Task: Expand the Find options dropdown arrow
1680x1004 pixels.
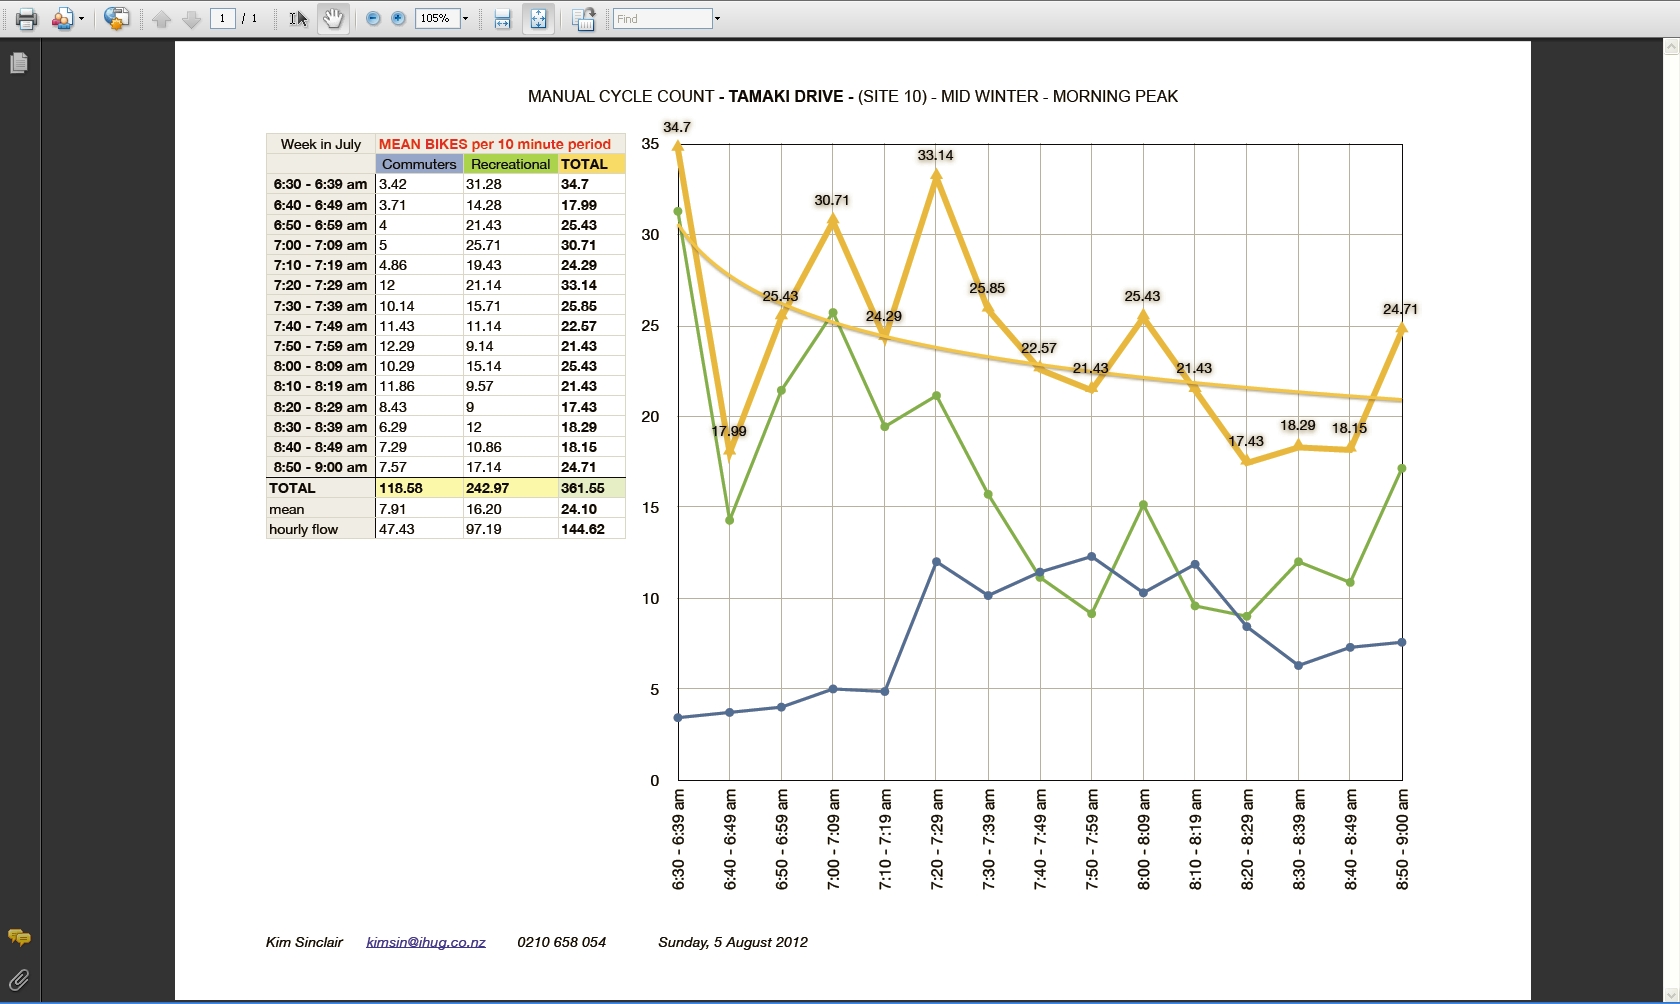Action: tap(717, 19)
